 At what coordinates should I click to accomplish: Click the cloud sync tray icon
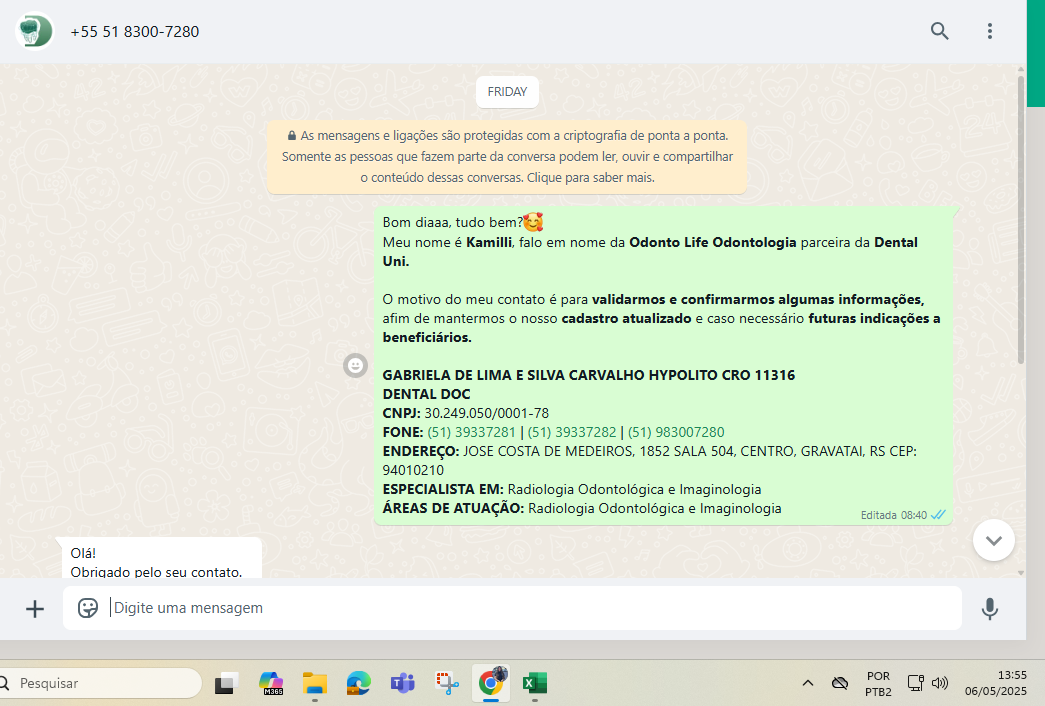840,683
